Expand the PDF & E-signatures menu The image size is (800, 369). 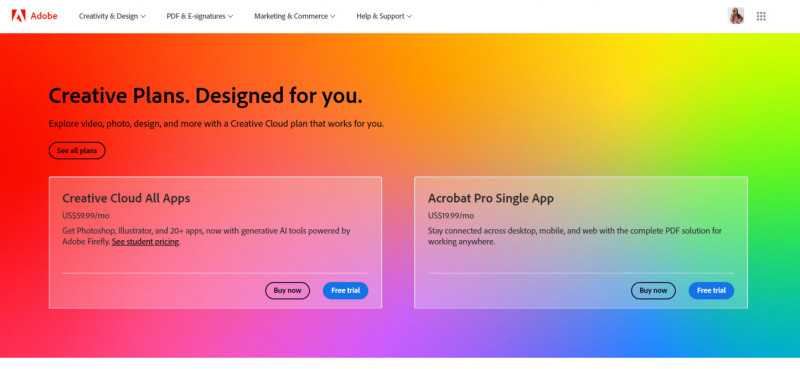[x=199, y=16]
